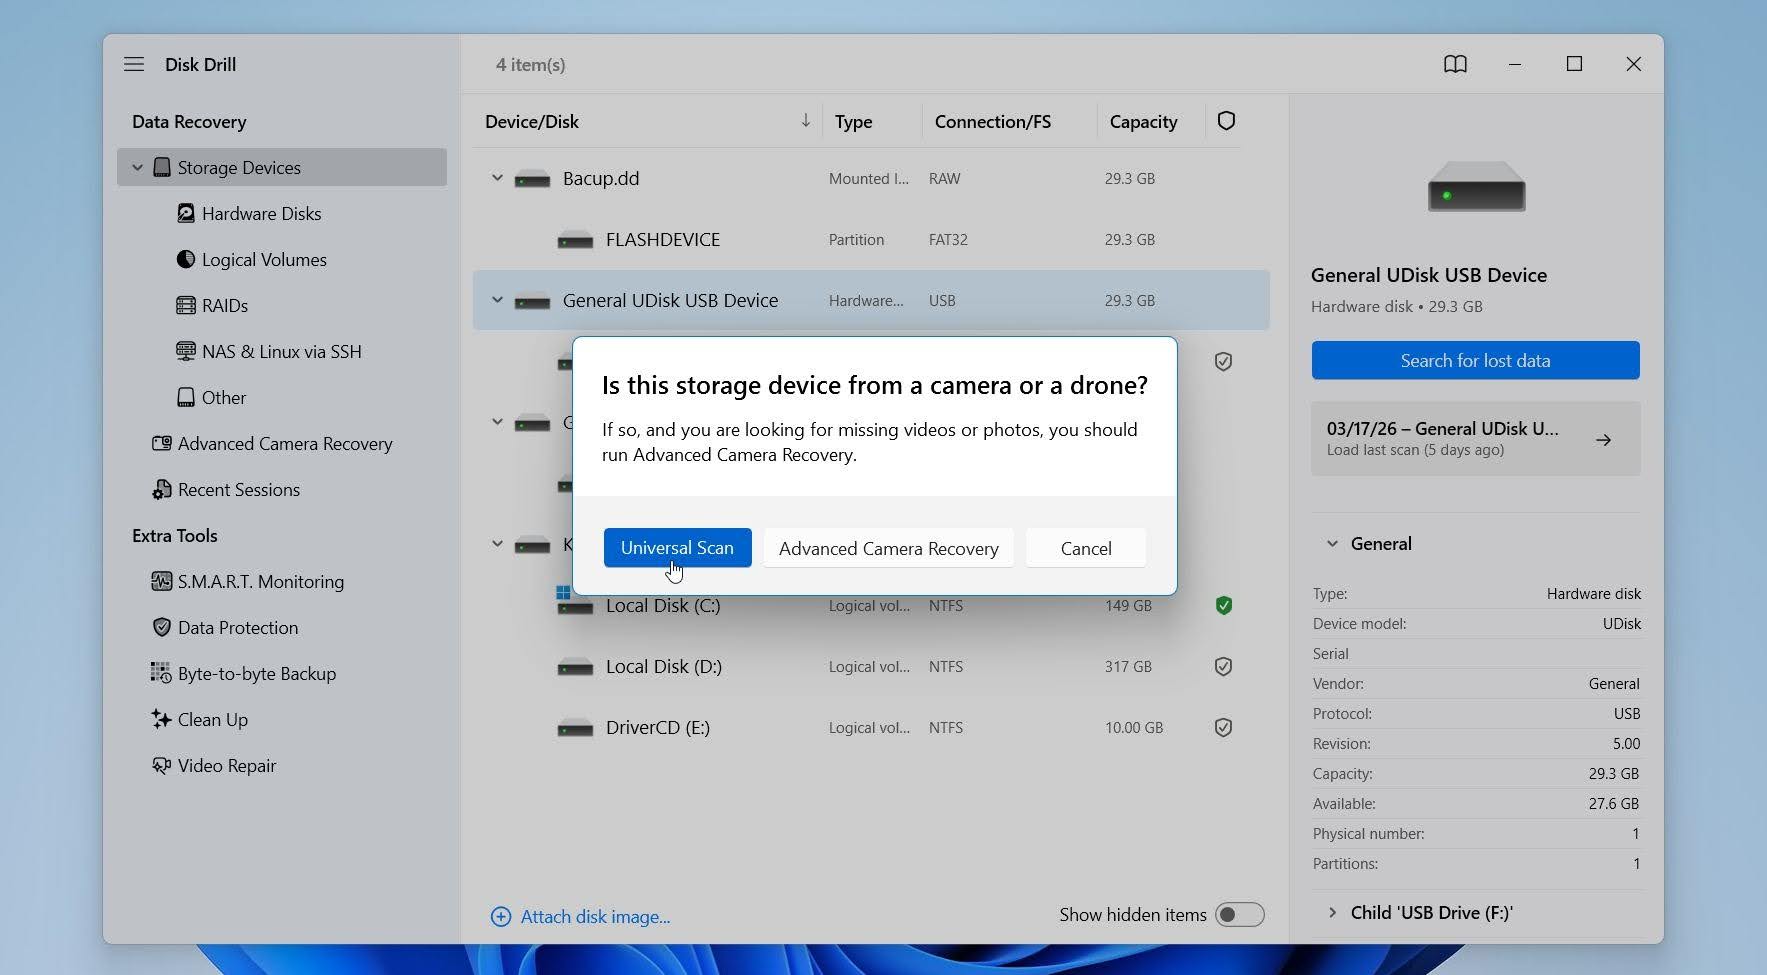Click the Advanced Camera Recovery sidebar icon

[161, 443]
